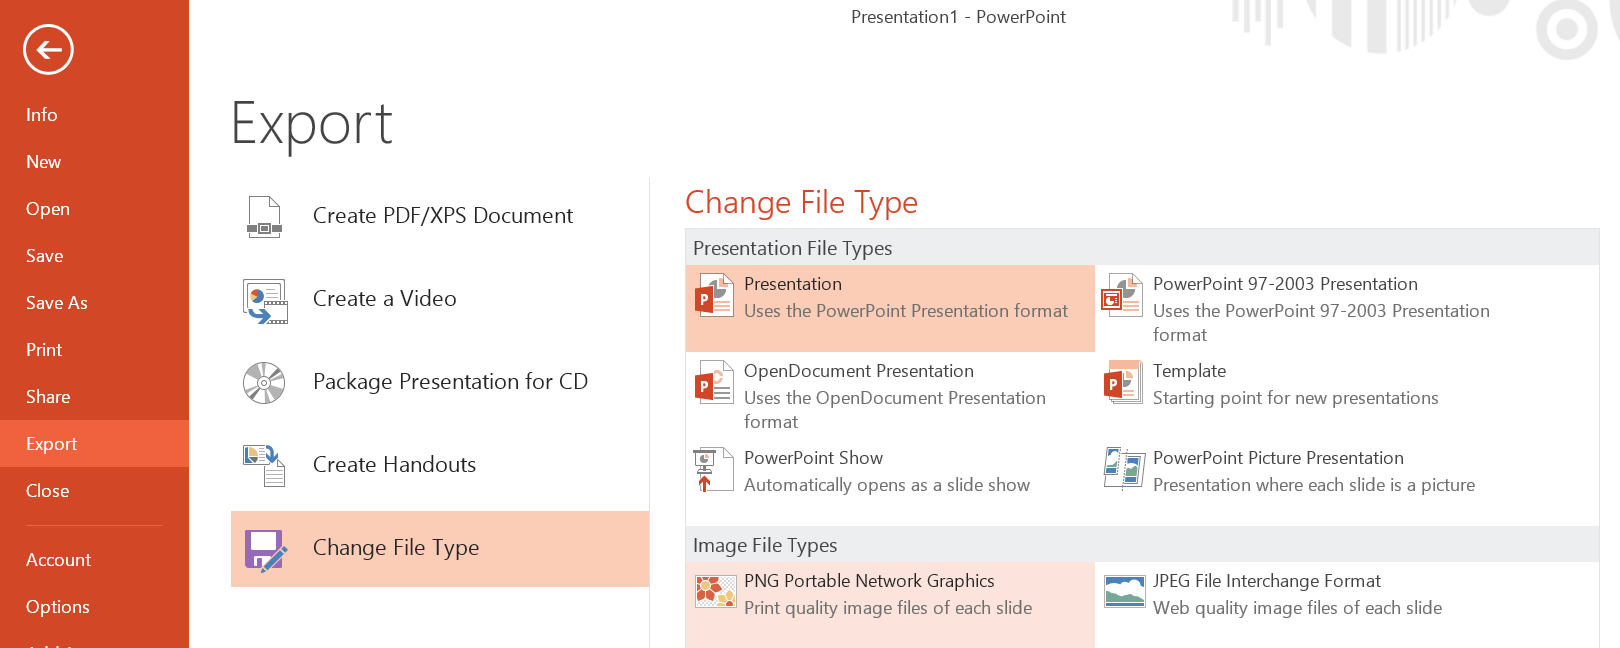Click the PowerPoint Picture Presentation icon
The height and width of the screenshot is (648, 1620).
tap(1124, 468)
